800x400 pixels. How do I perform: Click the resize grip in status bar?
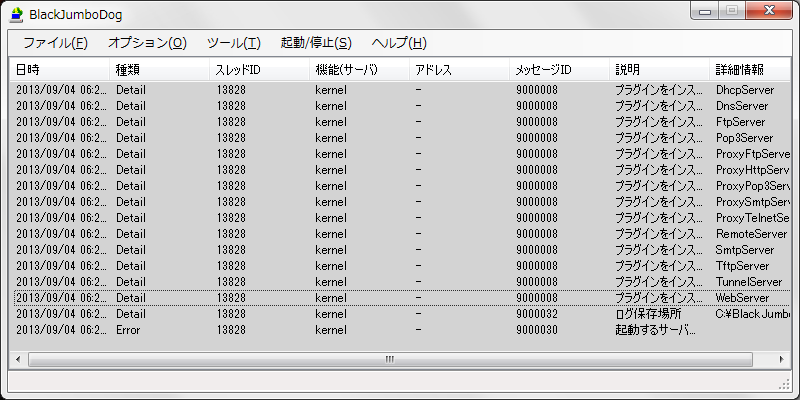click(785, 384)
